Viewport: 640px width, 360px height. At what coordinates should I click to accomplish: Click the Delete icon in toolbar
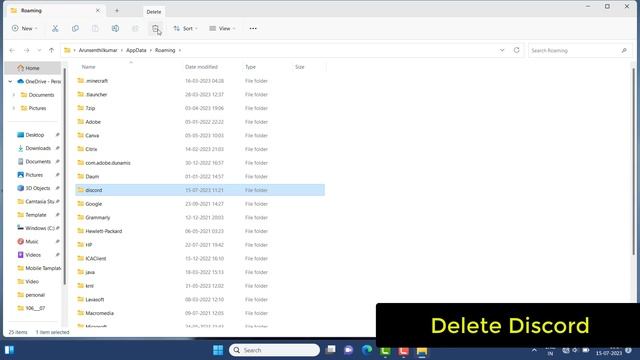coord(155,29)
